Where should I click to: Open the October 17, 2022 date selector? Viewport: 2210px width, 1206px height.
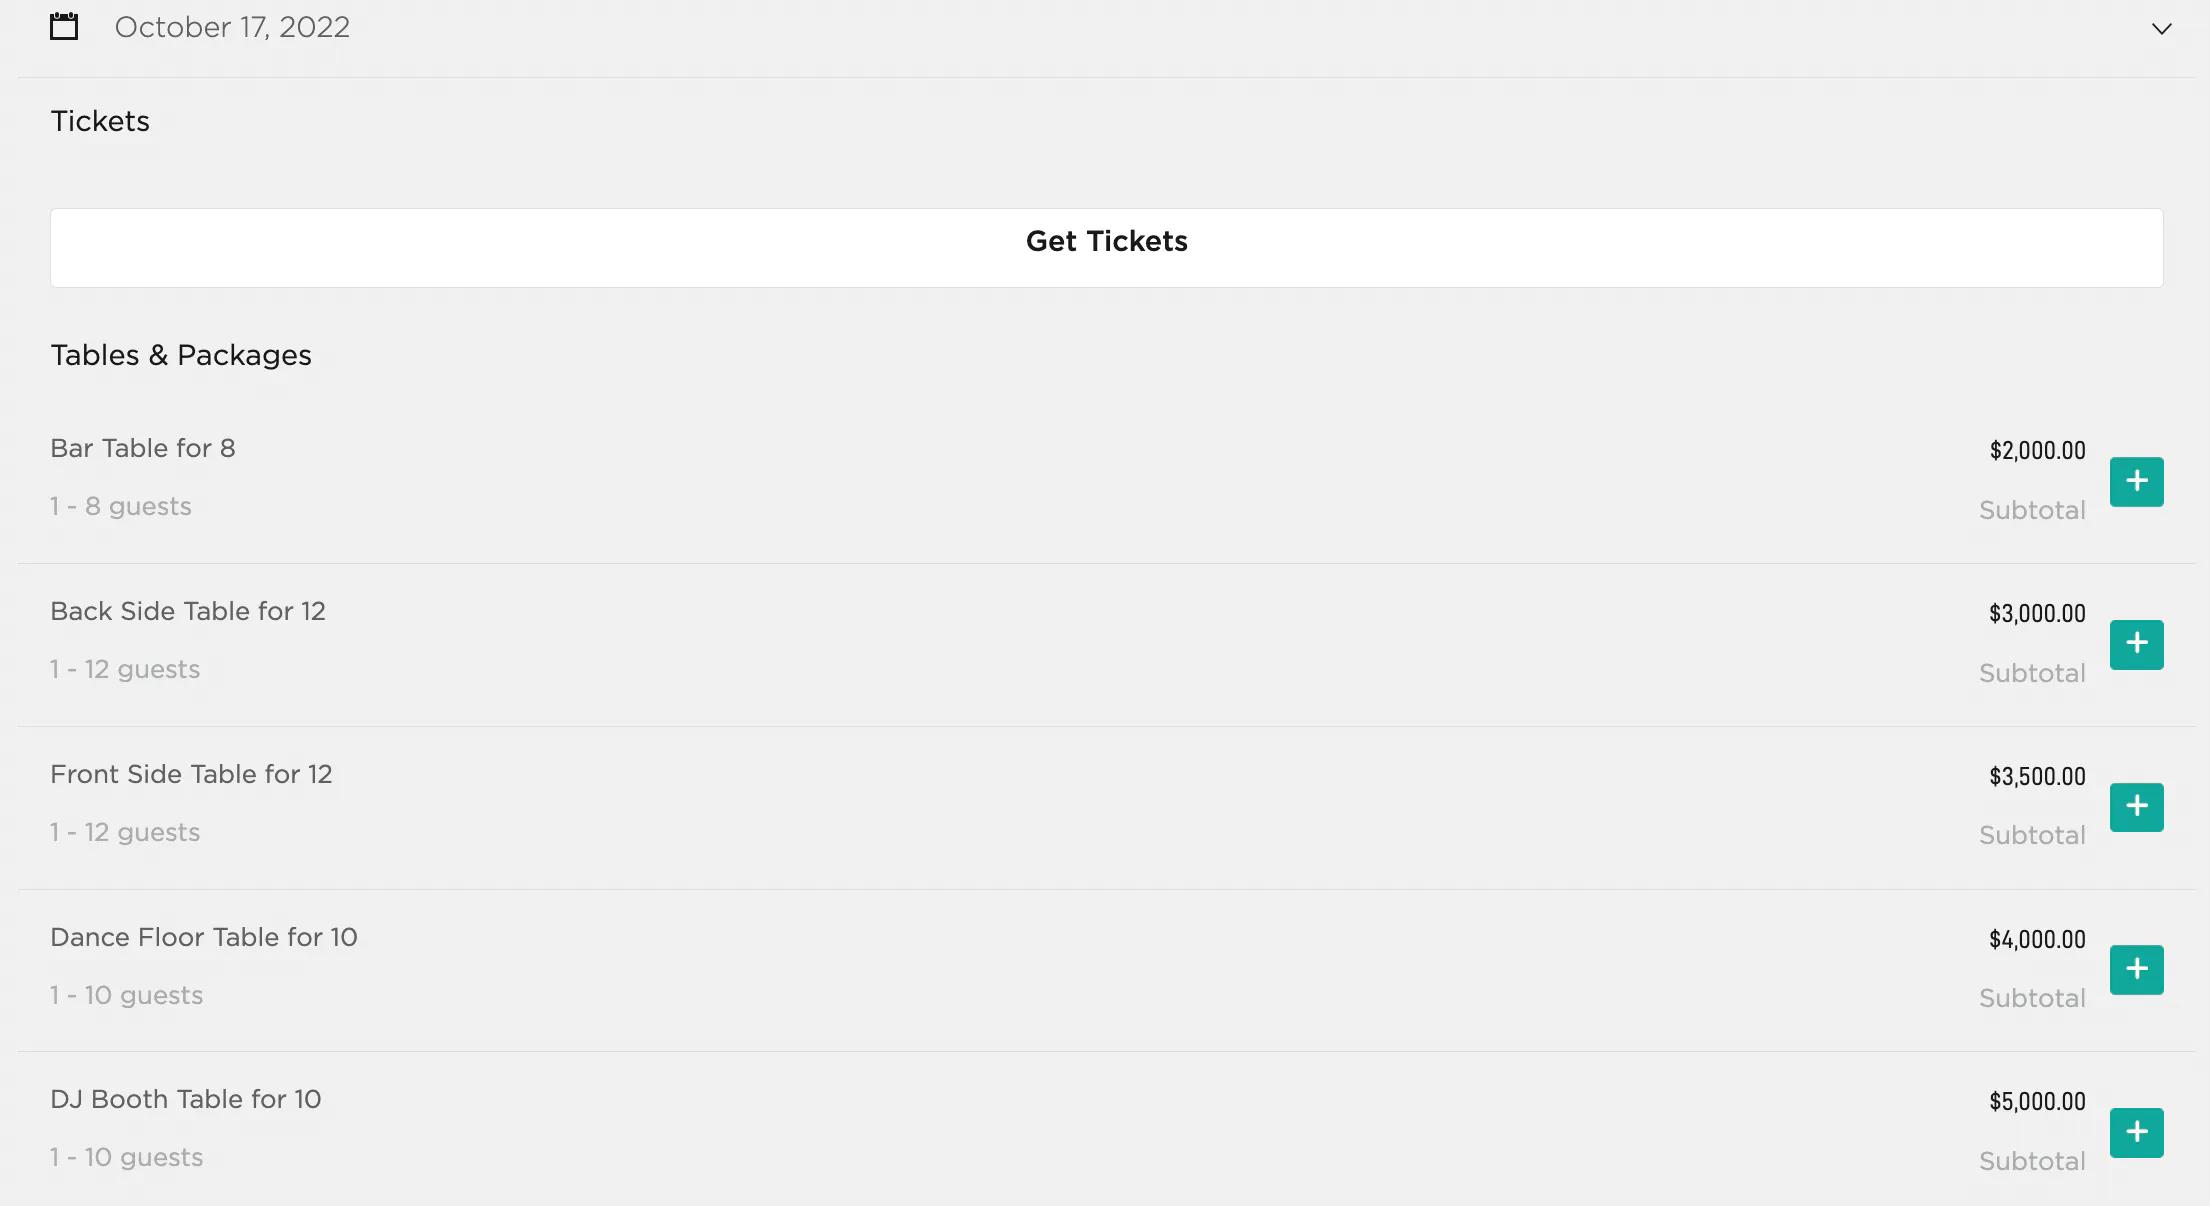(x=232, y=27)
